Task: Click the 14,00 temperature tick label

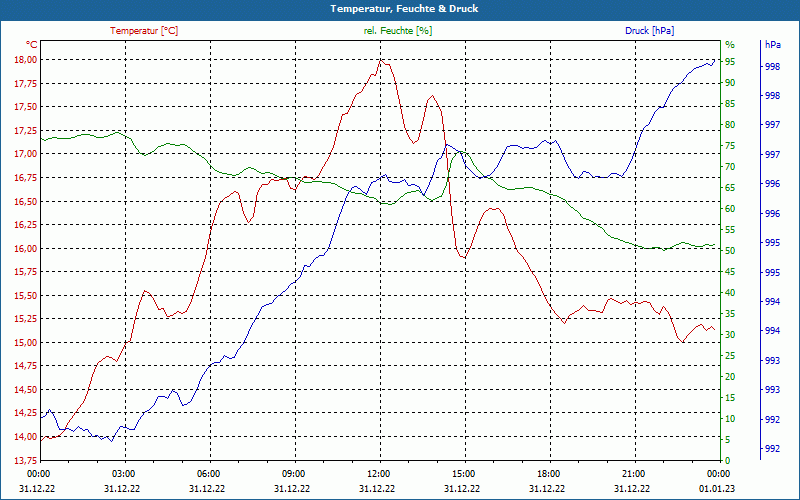Action: [x=24, y=437]
